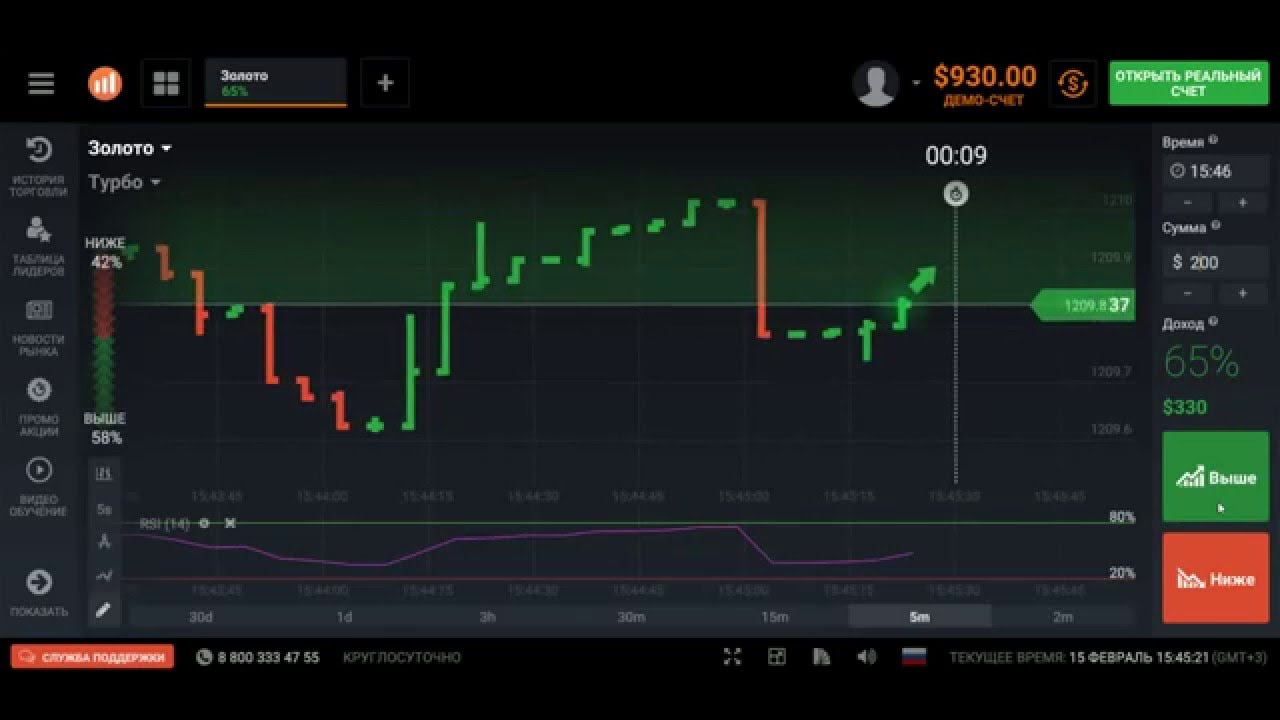Click the footer icon beside the speaker

(822, 657)
